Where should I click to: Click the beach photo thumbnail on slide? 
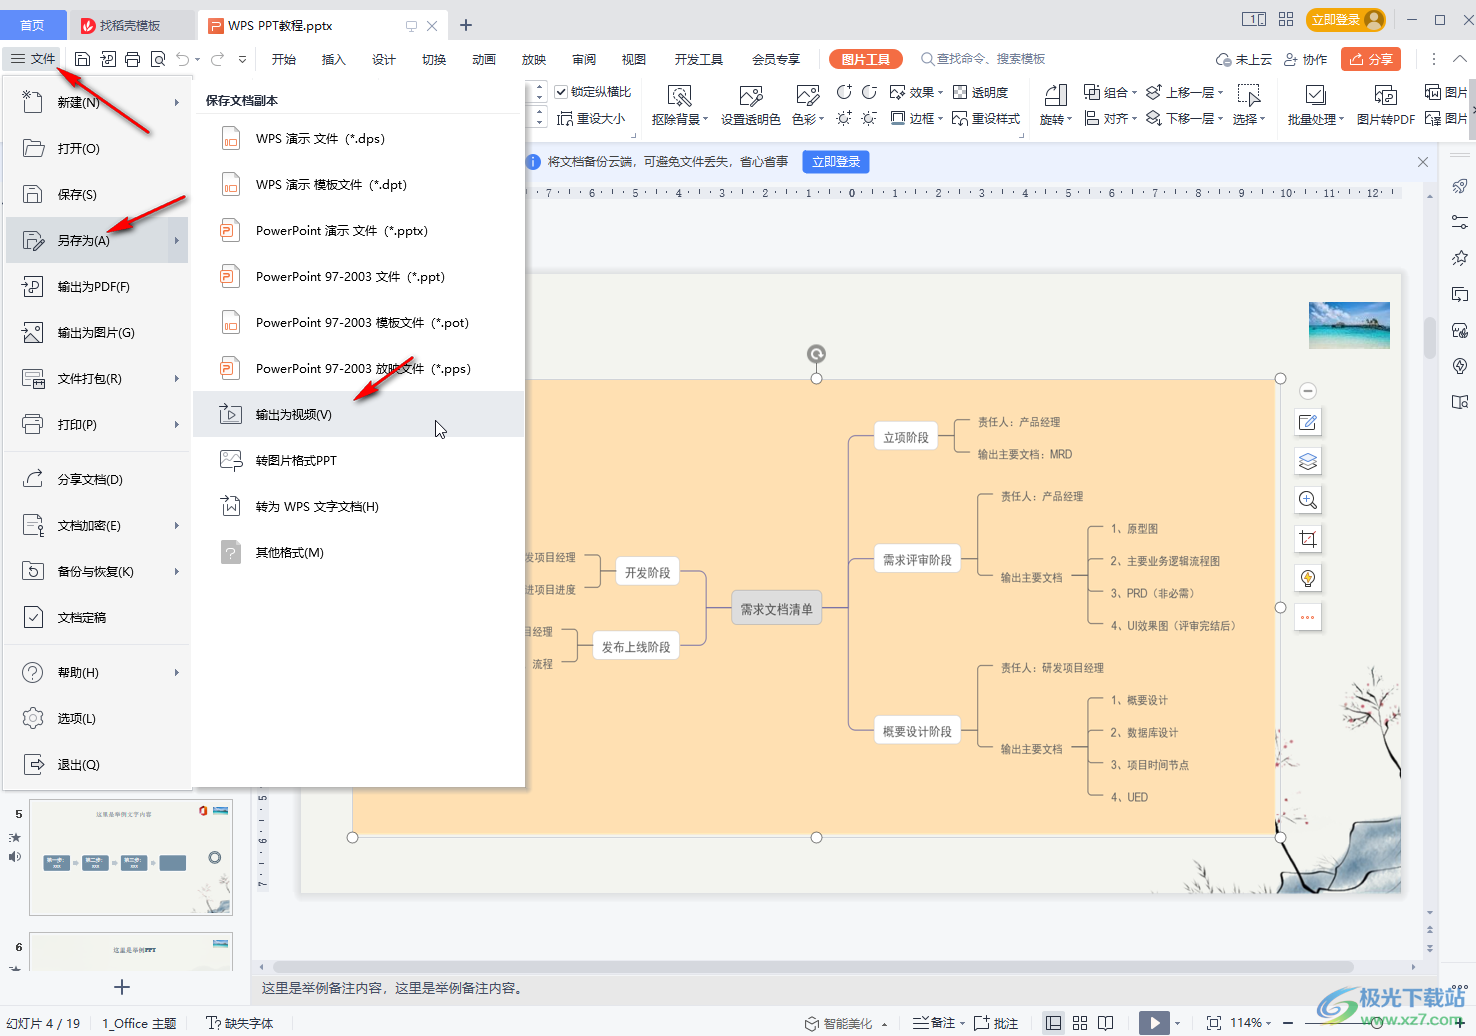point(1349,325)
